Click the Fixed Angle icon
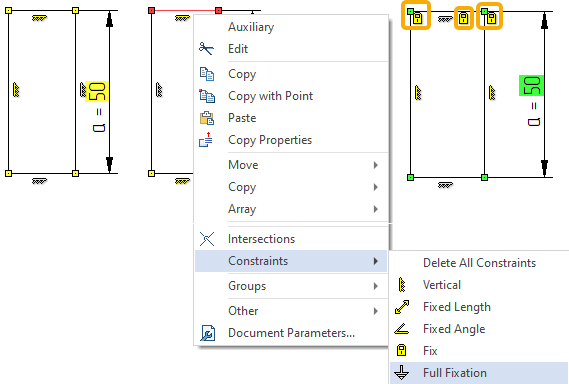 pyautogui.click(x=402, y=329)
